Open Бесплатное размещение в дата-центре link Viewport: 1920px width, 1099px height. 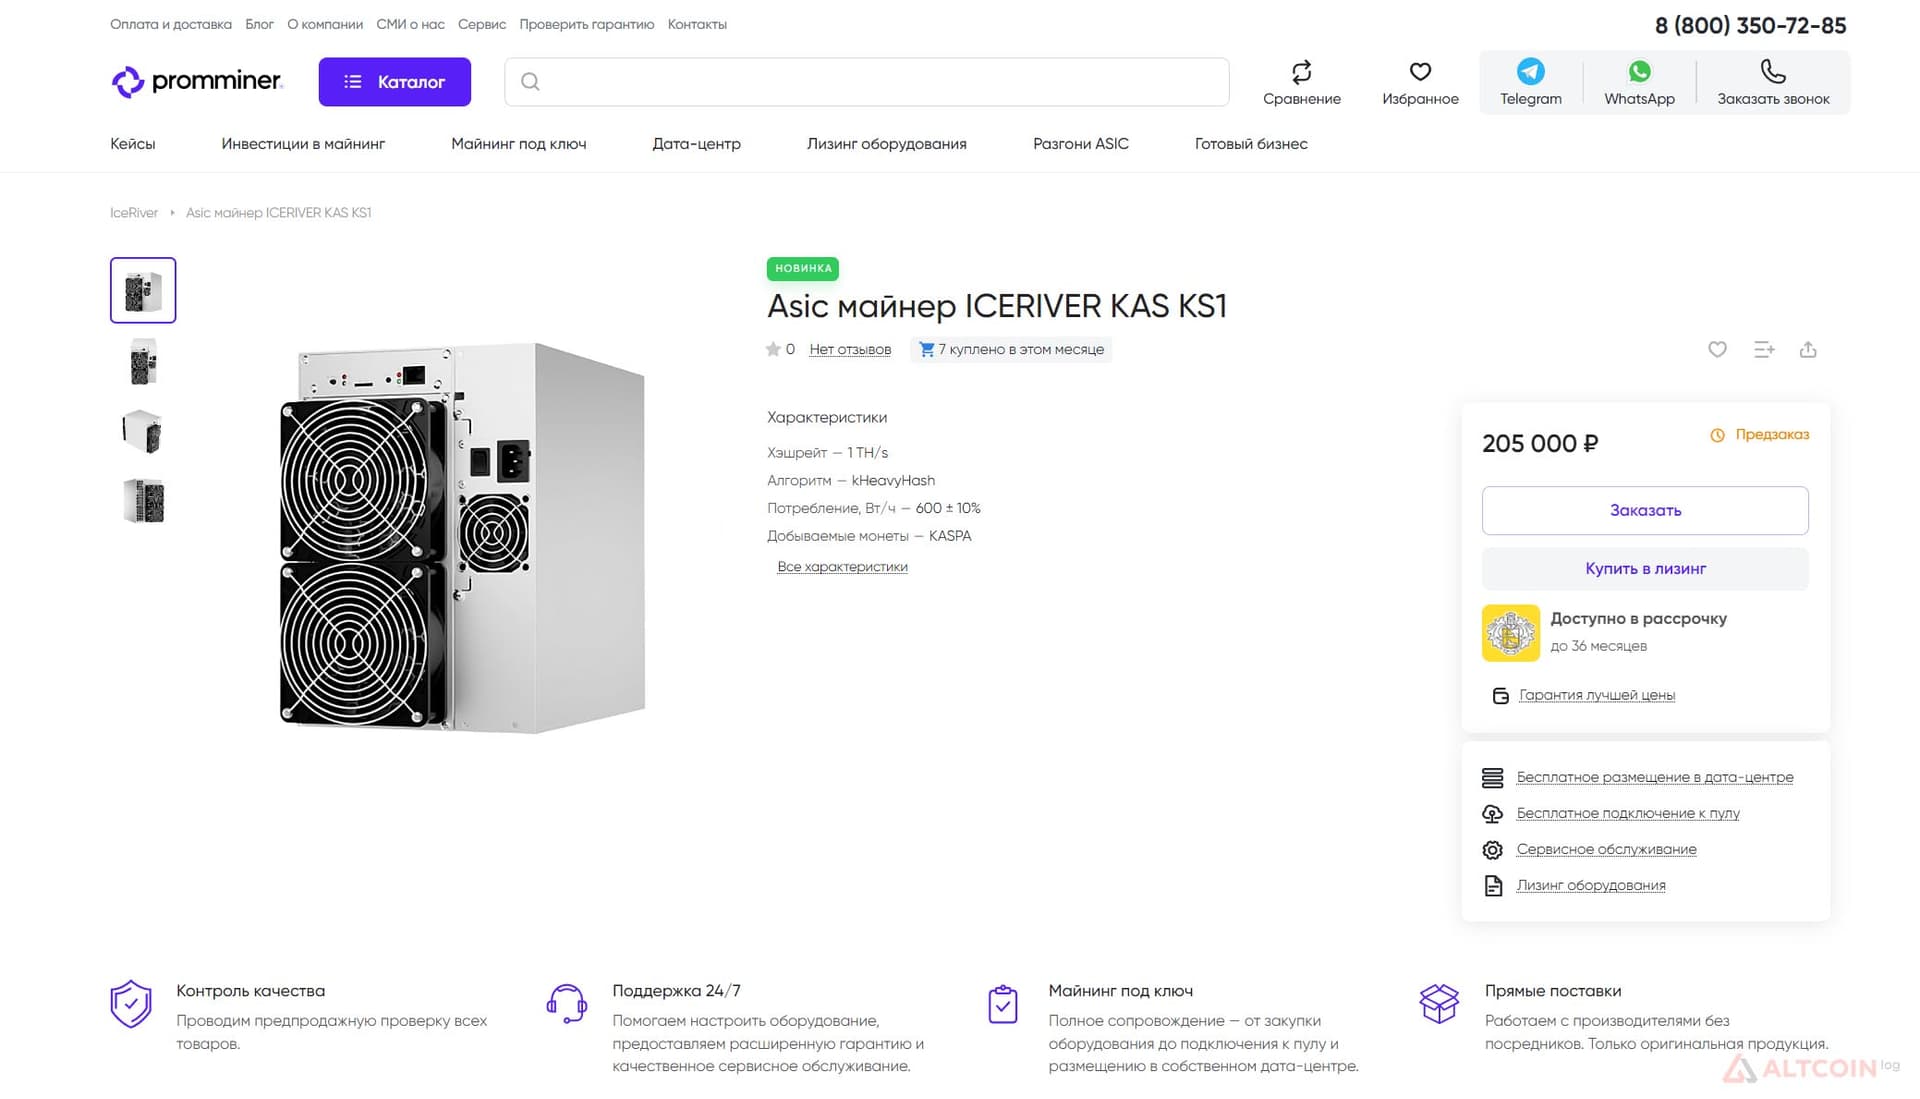(1655, 777)
